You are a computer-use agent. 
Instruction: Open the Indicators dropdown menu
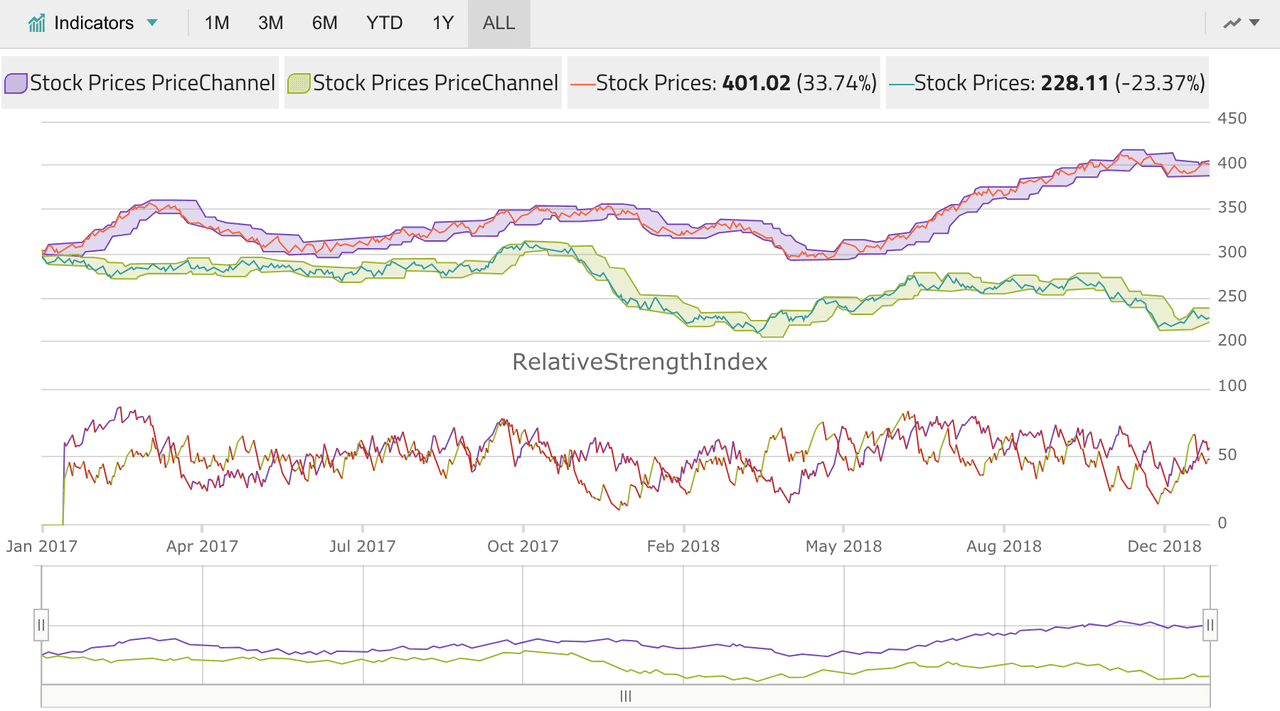[x=93, y=23]
